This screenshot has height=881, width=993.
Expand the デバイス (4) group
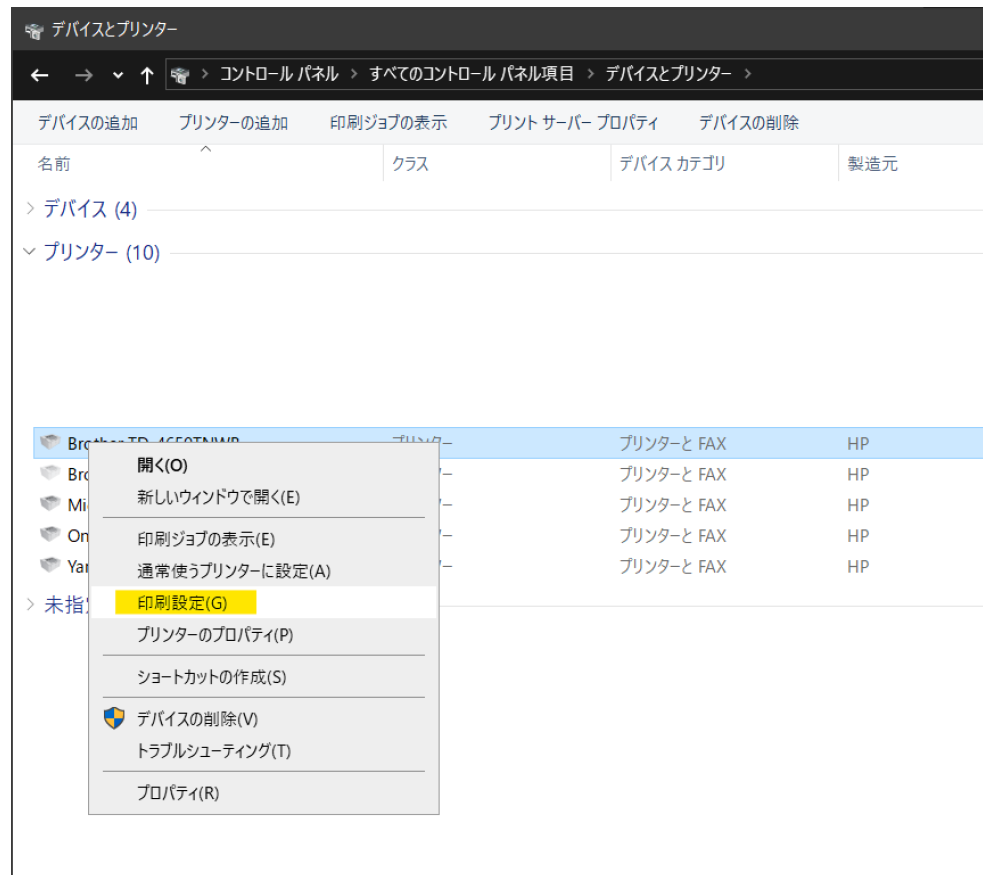point(30,209)
